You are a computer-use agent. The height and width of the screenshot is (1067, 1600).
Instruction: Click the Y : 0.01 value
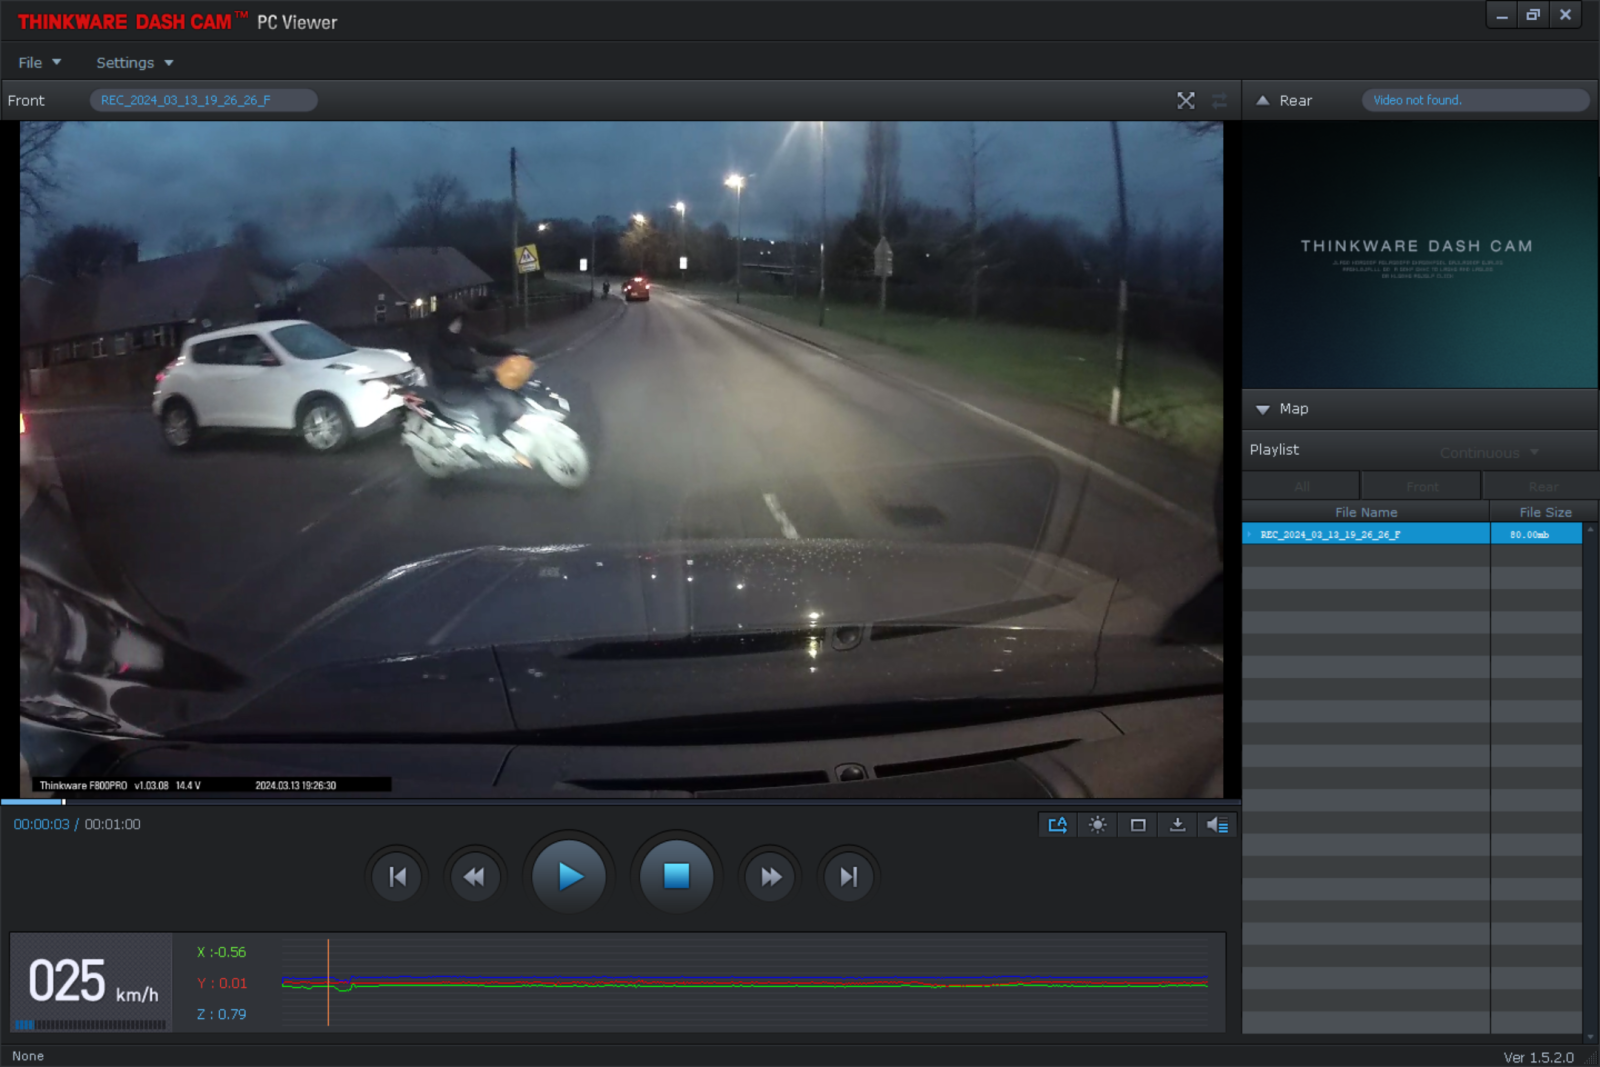click(x=222, y=983)
